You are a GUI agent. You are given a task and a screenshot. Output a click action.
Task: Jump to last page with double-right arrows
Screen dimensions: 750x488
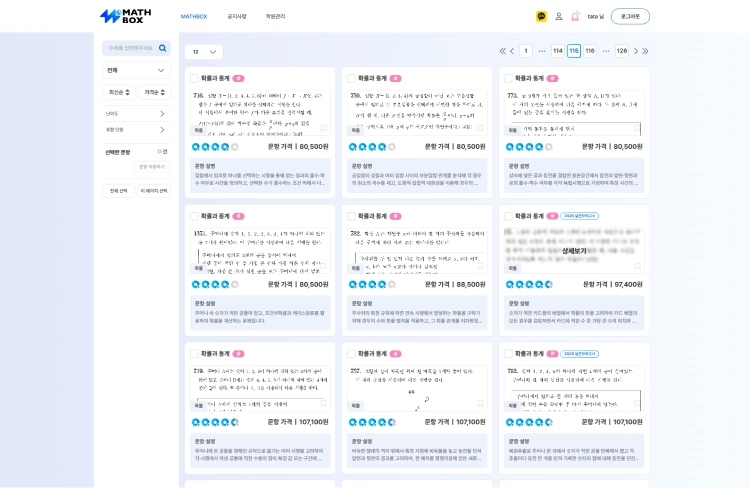coord(645,51)
